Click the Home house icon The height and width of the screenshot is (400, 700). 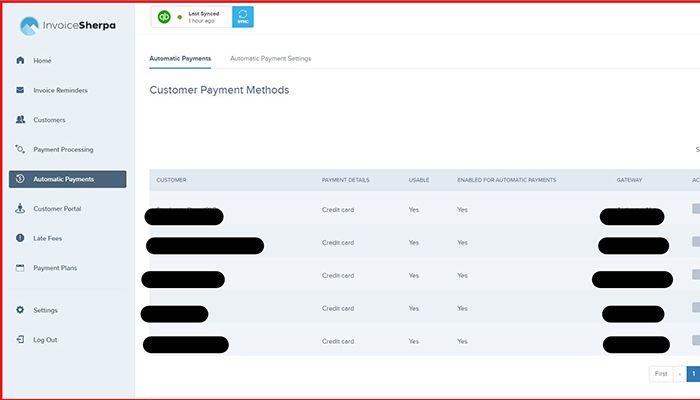pyautogui.click(x=20, y=60)
